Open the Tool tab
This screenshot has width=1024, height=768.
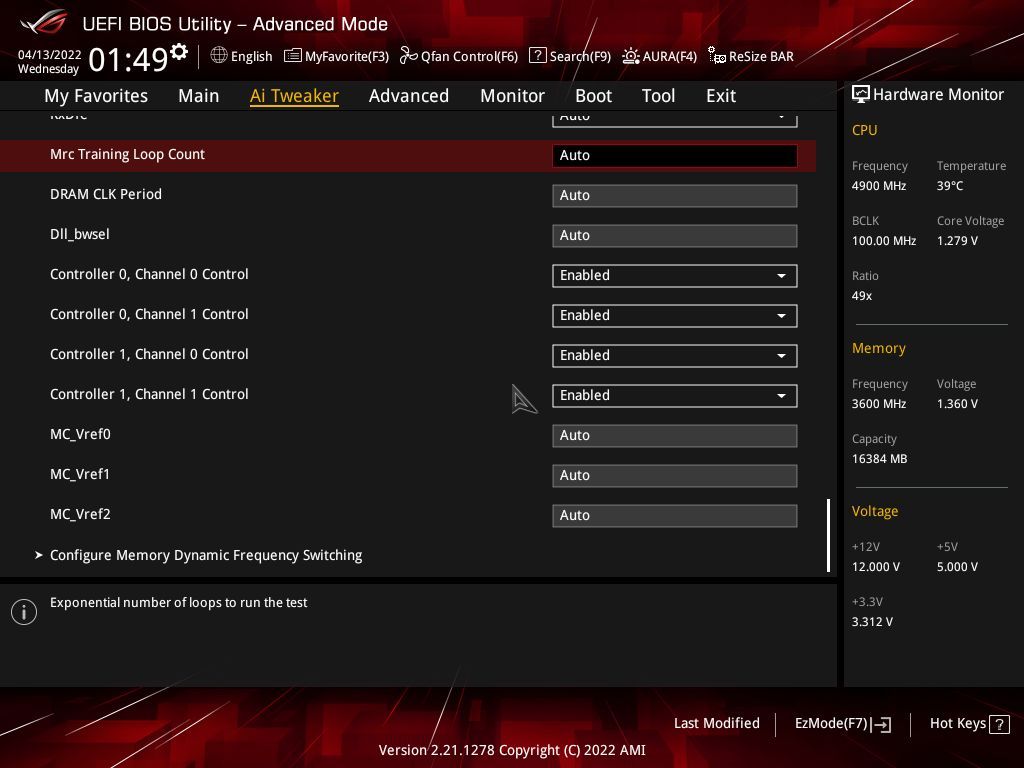[658, 96]
